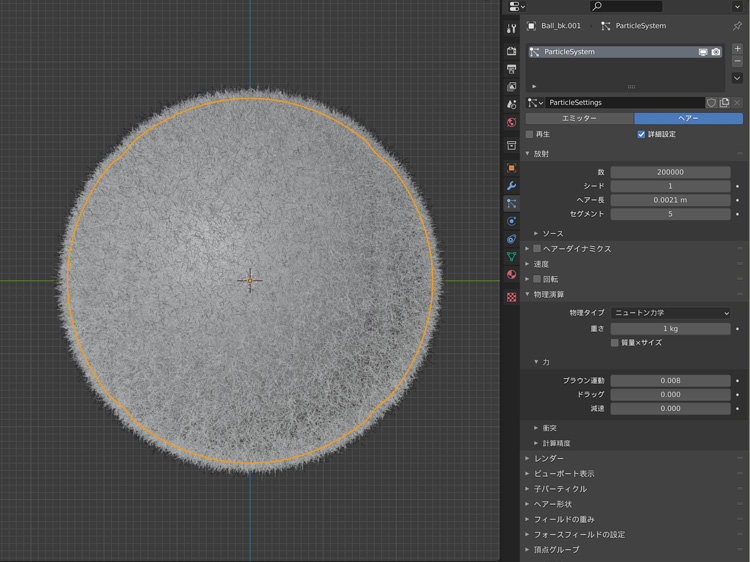Viewport: 750px width, 562px height.
Task: Open the 物理タイプ dropdown
Action: [x=671, y=313]
